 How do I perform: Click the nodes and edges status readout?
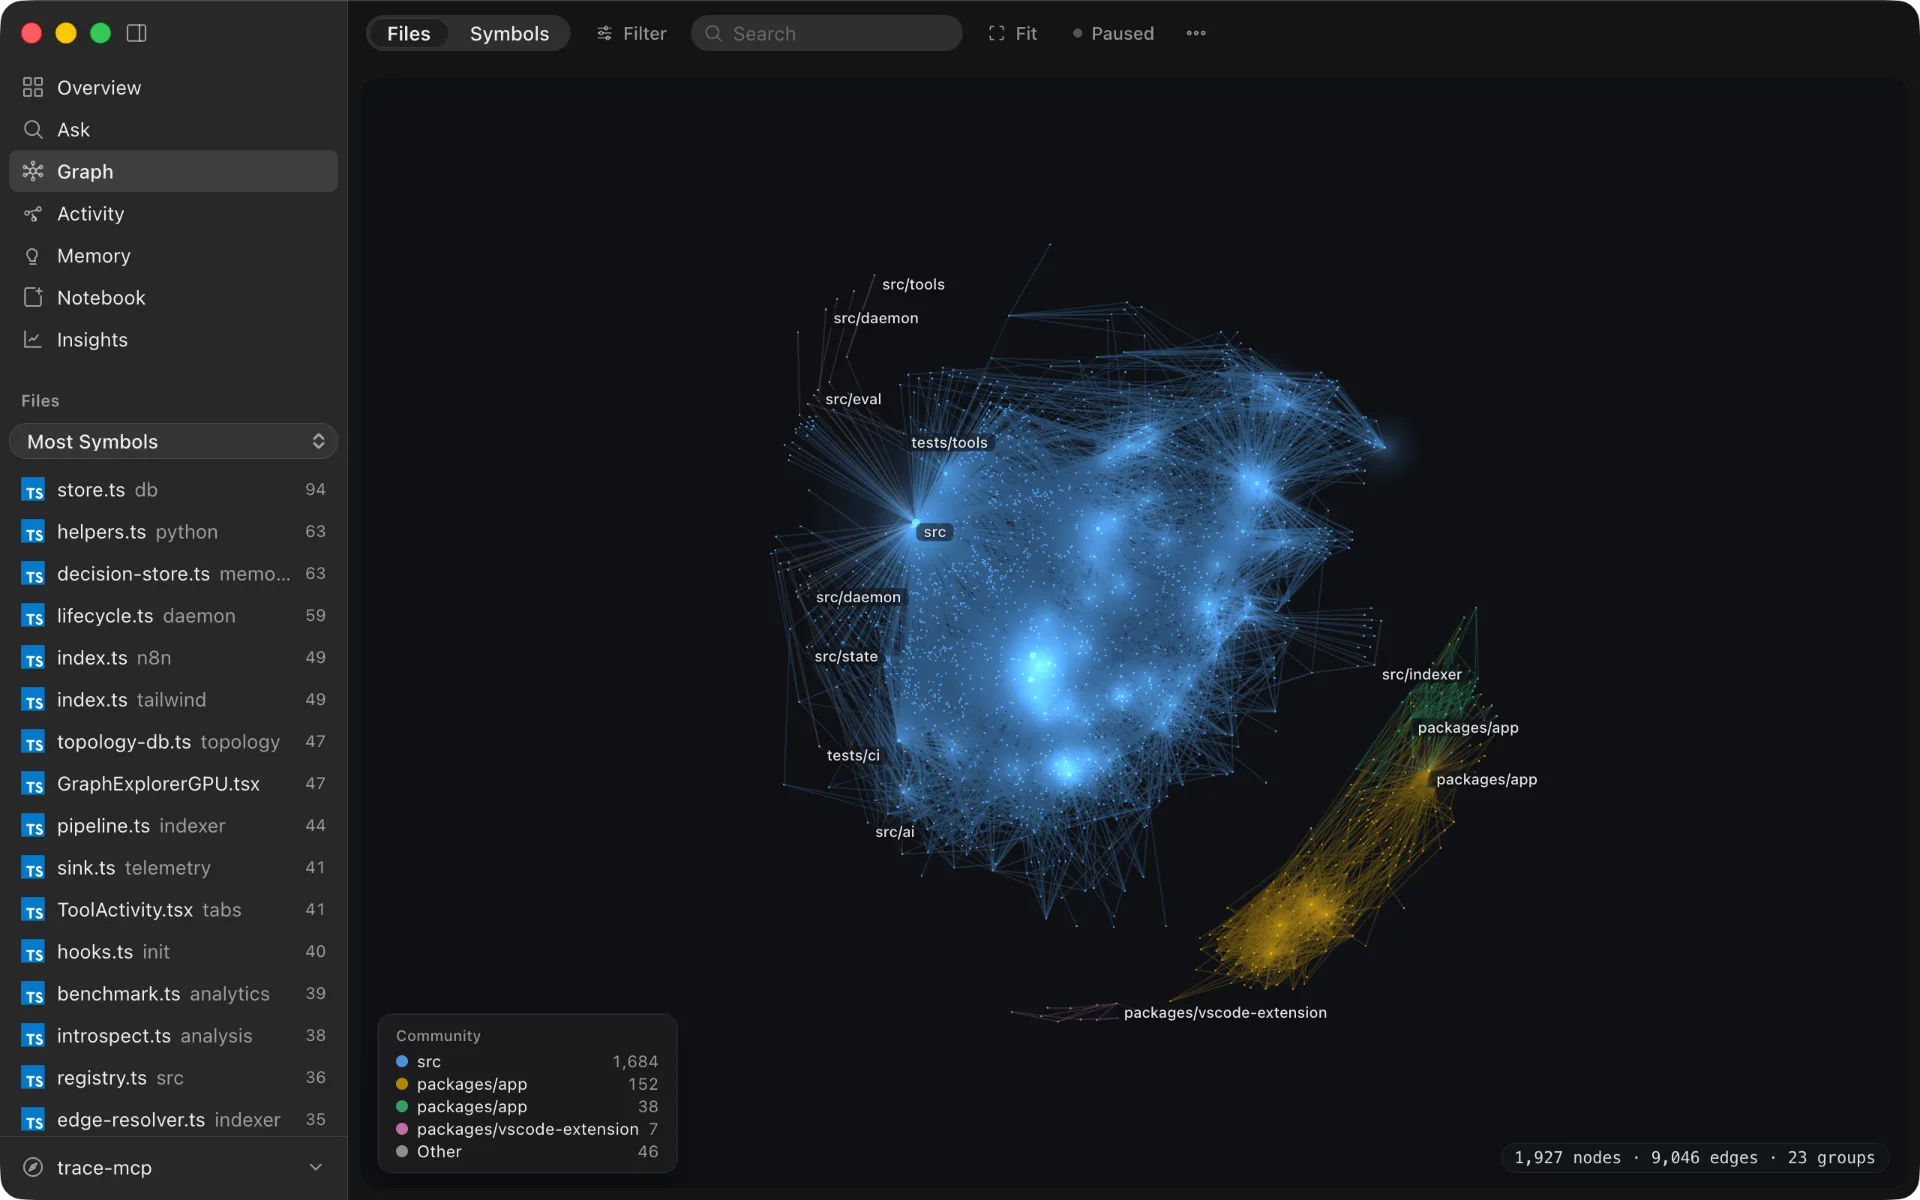click(1694, 1157)
